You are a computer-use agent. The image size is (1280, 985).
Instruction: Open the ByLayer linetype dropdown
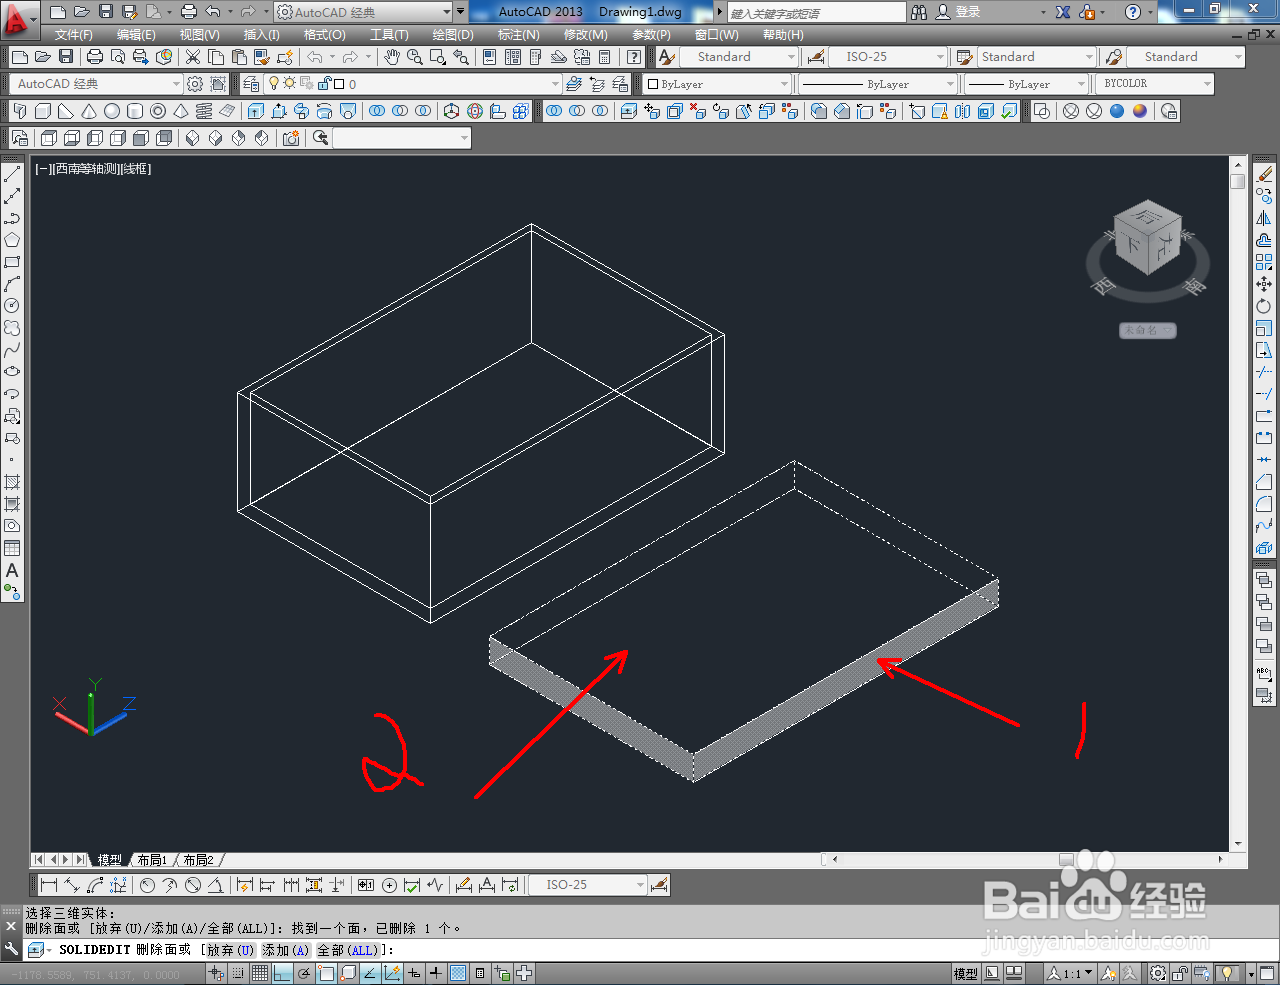[877, 84]
